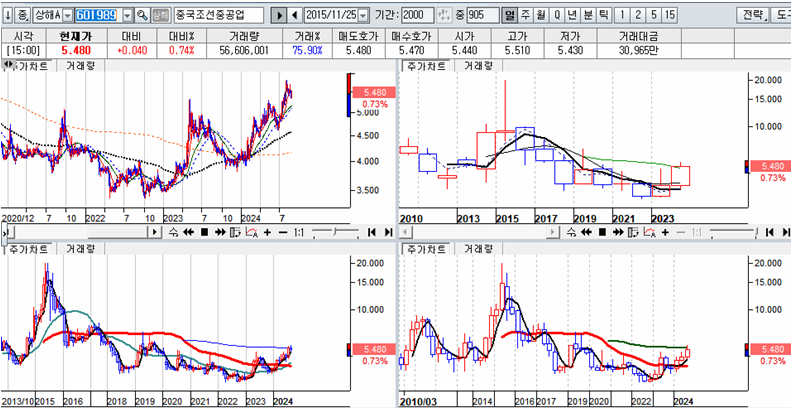The width and height of the screenshot is (791, 411).
Task: Rewind the 2010 yearly chart with double-left arrows
Action: point(586,232)
